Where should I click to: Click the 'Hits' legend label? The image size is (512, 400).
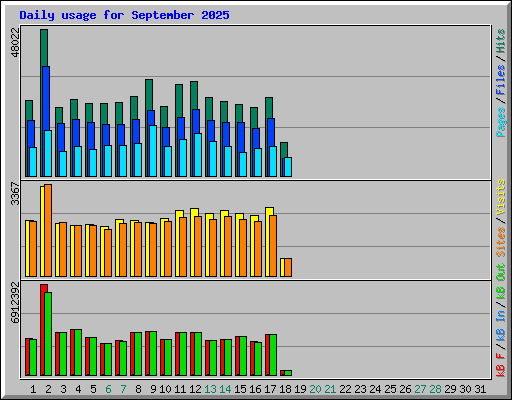(x=500, y=41)
